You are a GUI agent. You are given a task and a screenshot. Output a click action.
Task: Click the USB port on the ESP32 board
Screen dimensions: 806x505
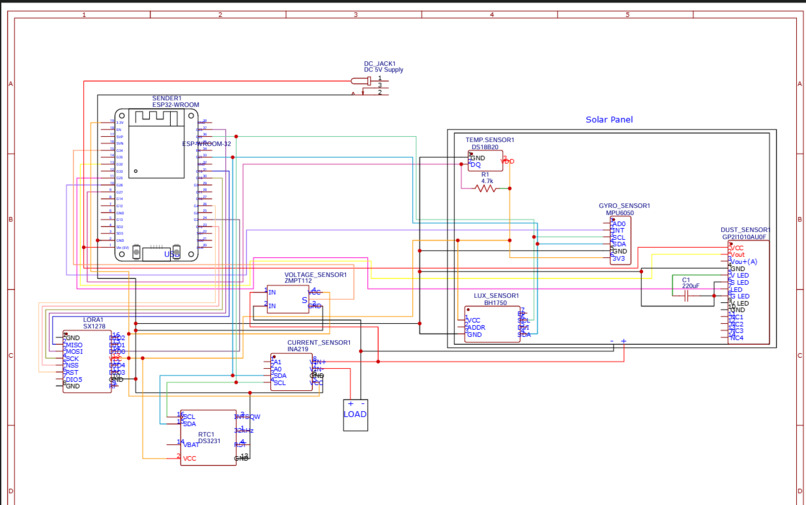point(156,253)
